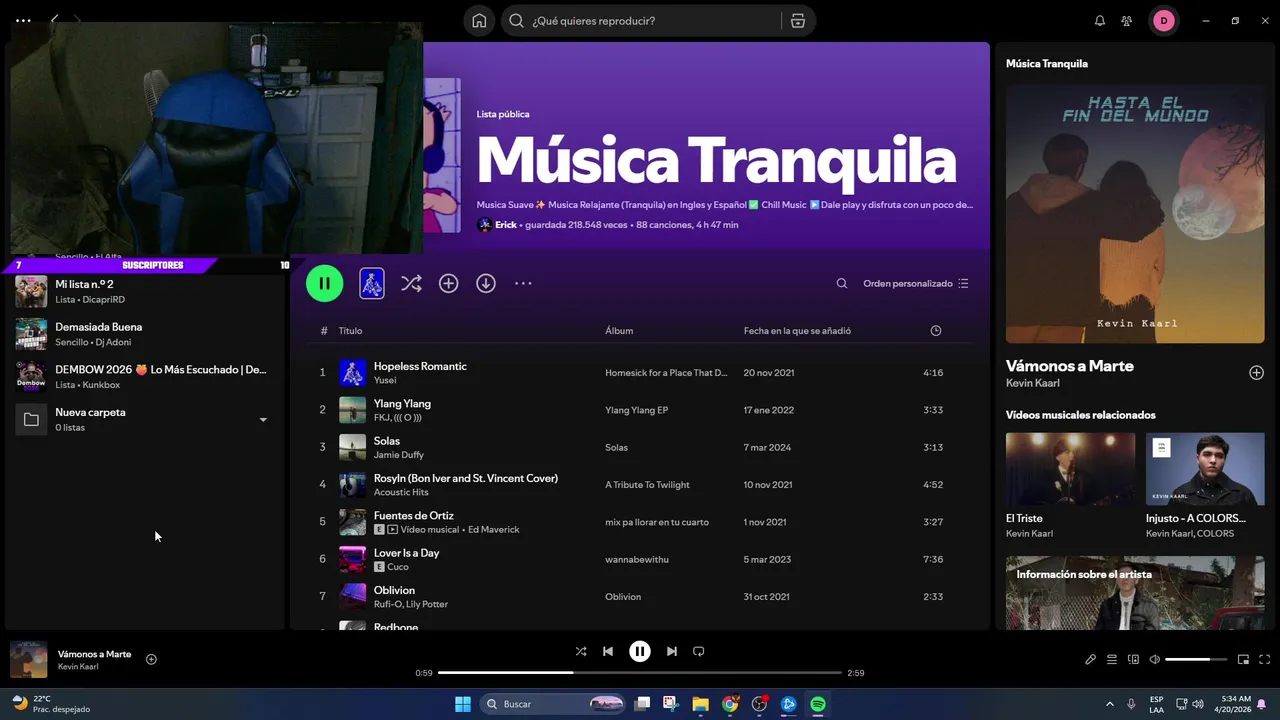Viewport: 1280px width, 720px height.
Task: Open three-dots menu at top left
Action: (23, 20)
